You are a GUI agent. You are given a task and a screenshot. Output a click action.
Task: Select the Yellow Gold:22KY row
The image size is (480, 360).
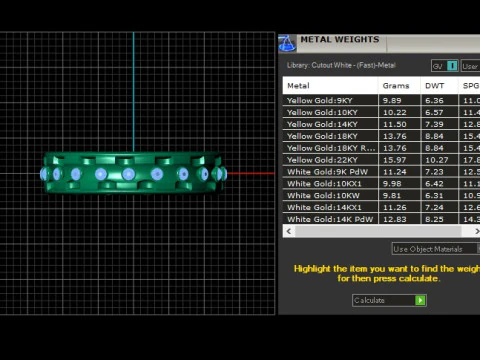tap(381, 160)
